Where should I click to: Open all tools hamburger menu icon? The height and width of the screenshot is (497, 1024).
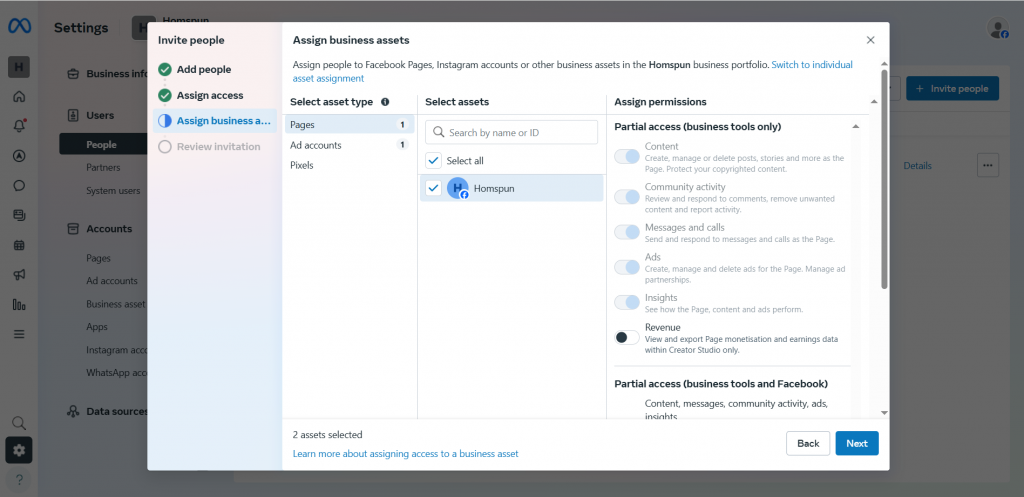point(19,334)
